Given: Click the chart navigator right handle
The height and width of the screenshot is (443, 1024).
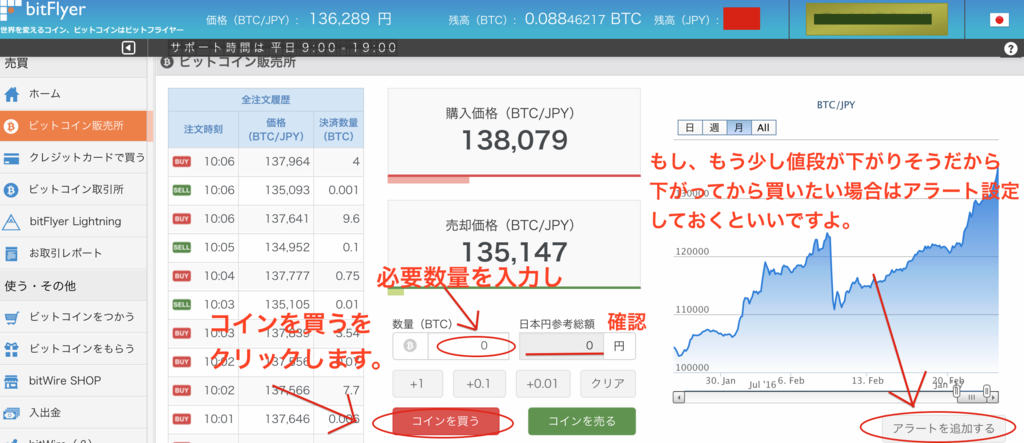Looking at the screenshot, I should click(987, 393).
